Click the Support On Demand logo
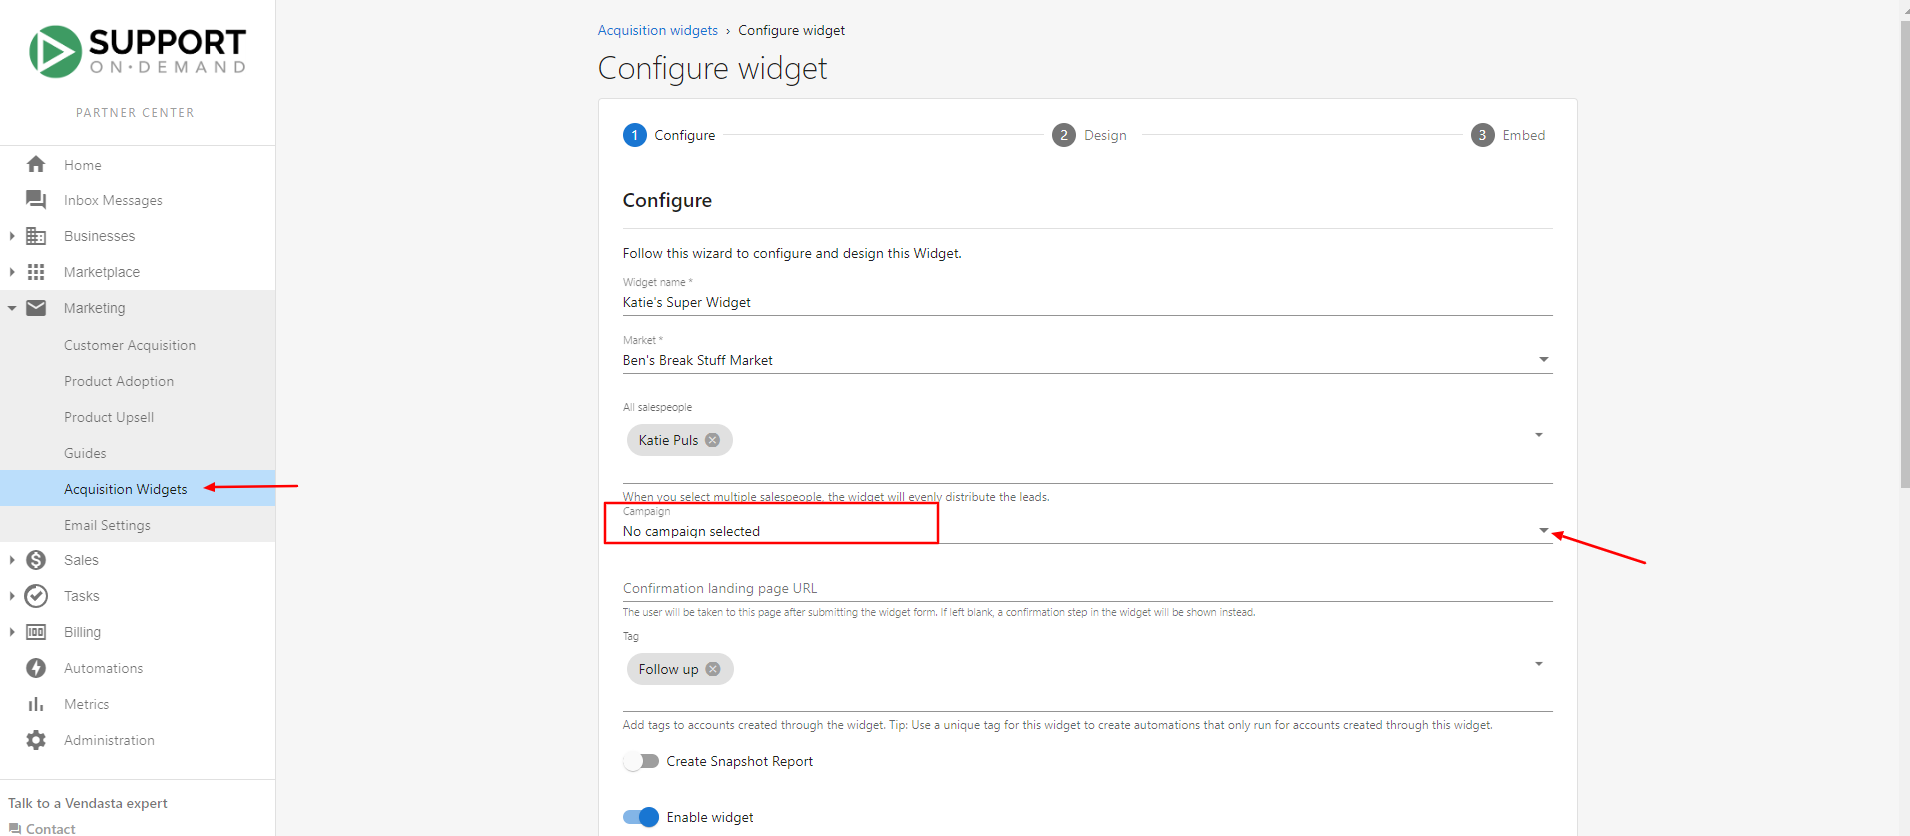Screen dimensions: 1910x836 point(138,52)
